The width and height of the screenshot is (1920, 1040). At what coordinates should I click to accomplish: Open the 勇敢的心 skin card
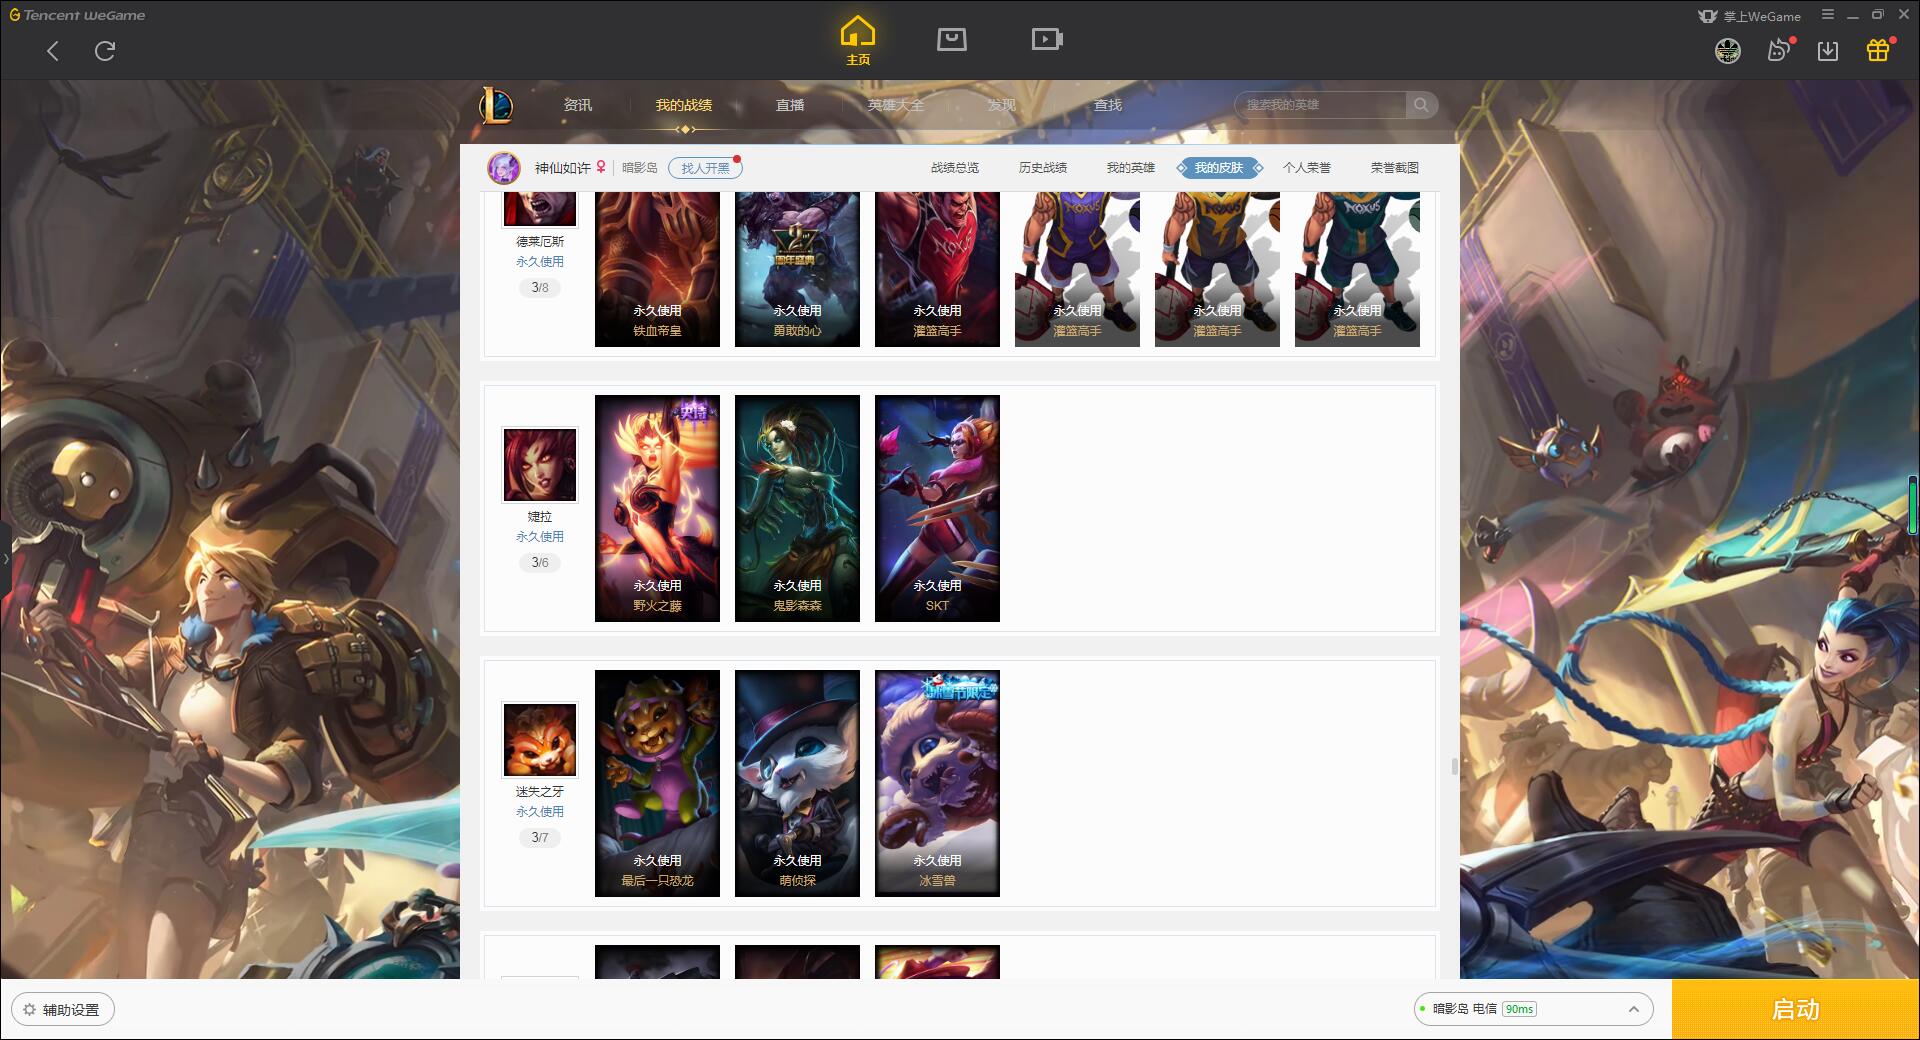797,269
